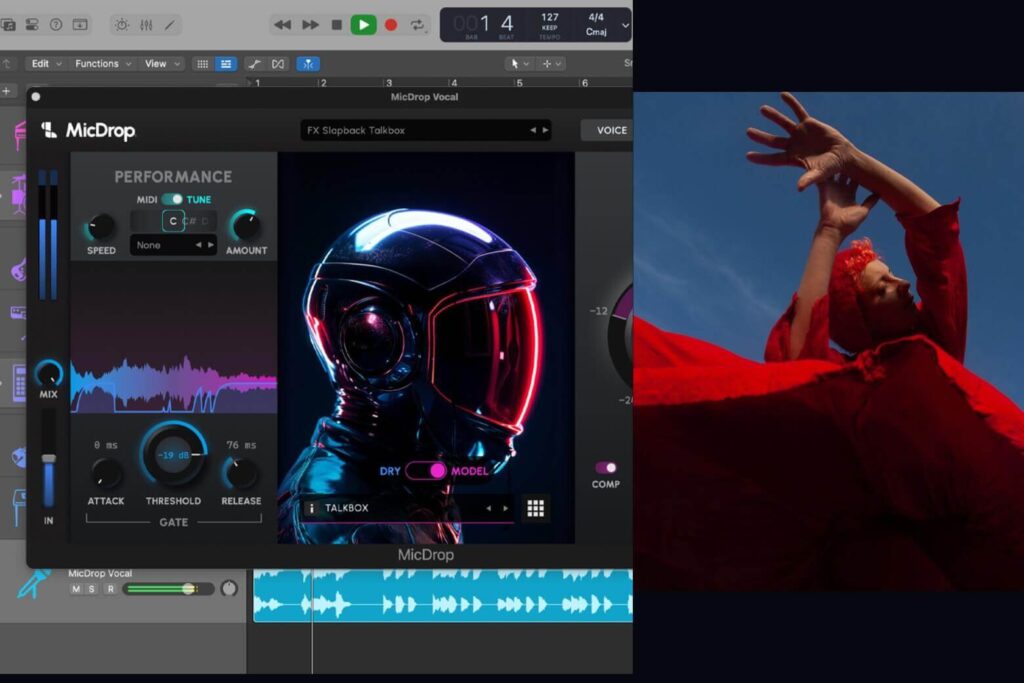Click the MicDrop Vocal volume slider
Screen dimensions: 1024x683
(x=169, y=589)
